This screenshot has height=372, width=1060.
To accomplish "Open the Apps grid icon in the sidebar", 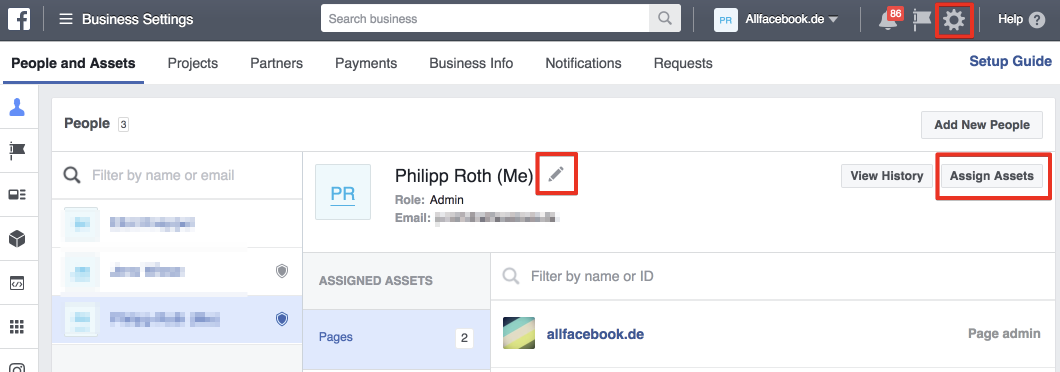I will point(18,327).
